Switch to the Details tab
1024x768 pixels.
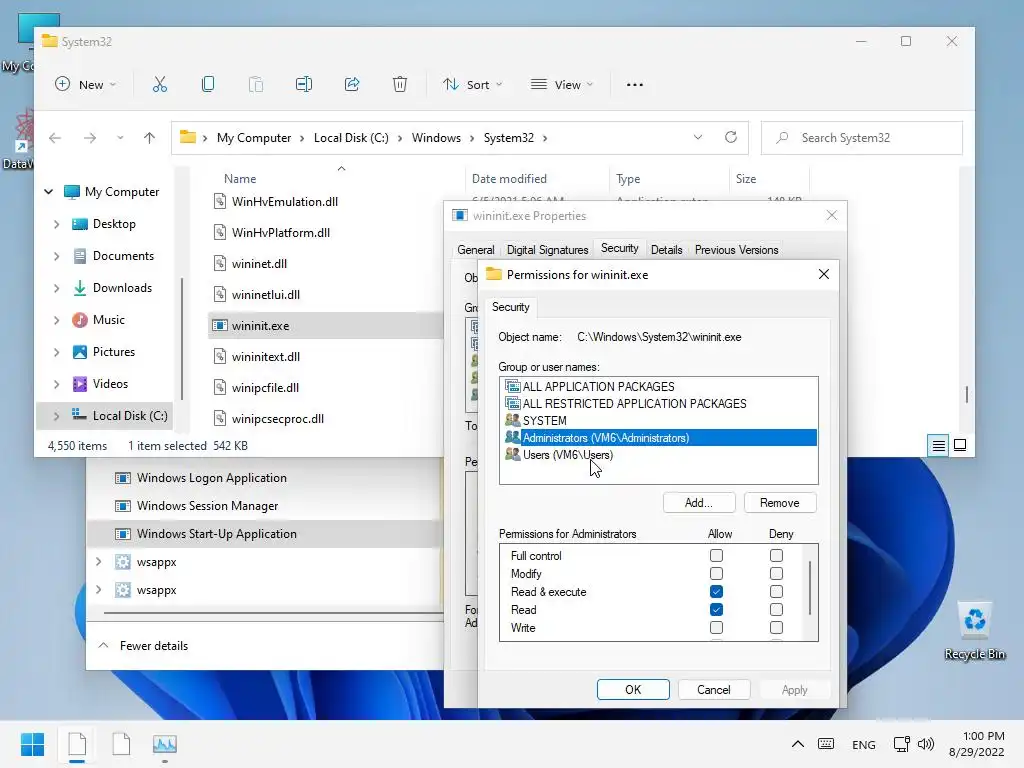coord(666,249)
